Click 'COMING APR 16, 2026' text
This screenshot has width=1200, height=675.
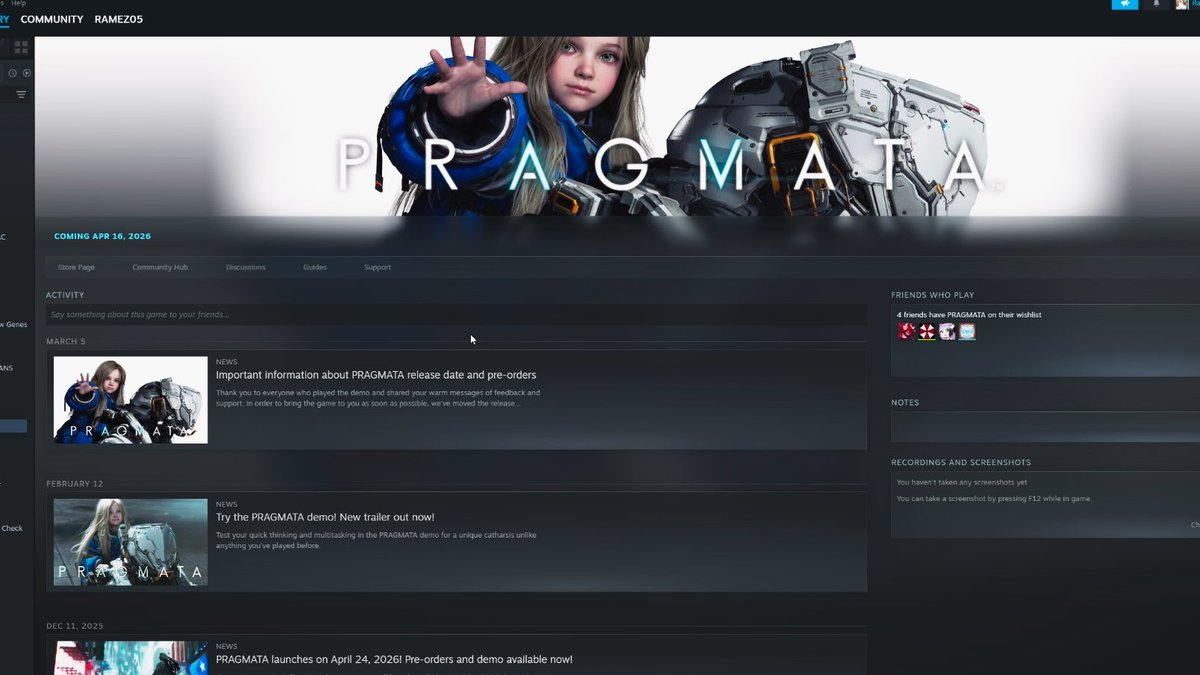coord(102,237)
